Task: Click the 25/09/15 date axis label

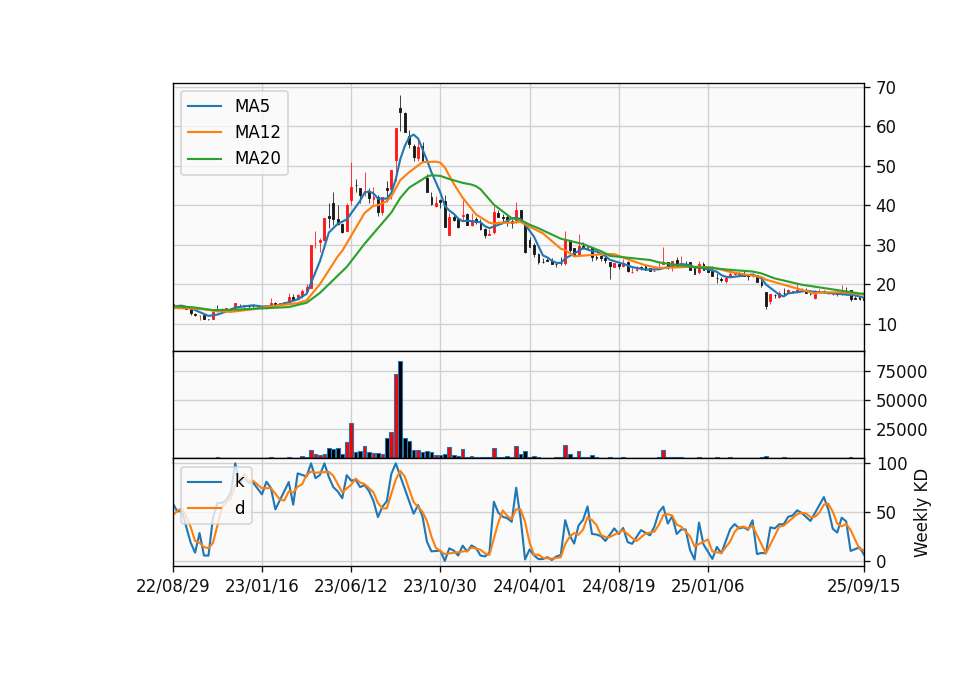Action: click(863, 586)
